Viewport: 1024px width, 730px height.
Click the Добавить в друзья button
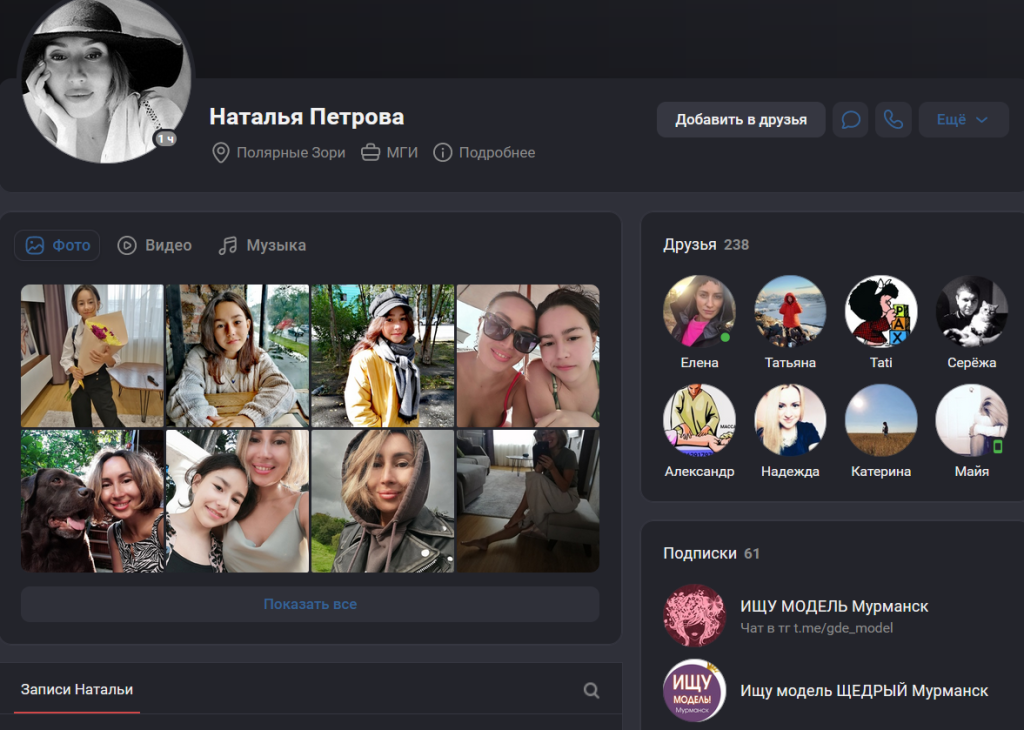click(741, 119)
